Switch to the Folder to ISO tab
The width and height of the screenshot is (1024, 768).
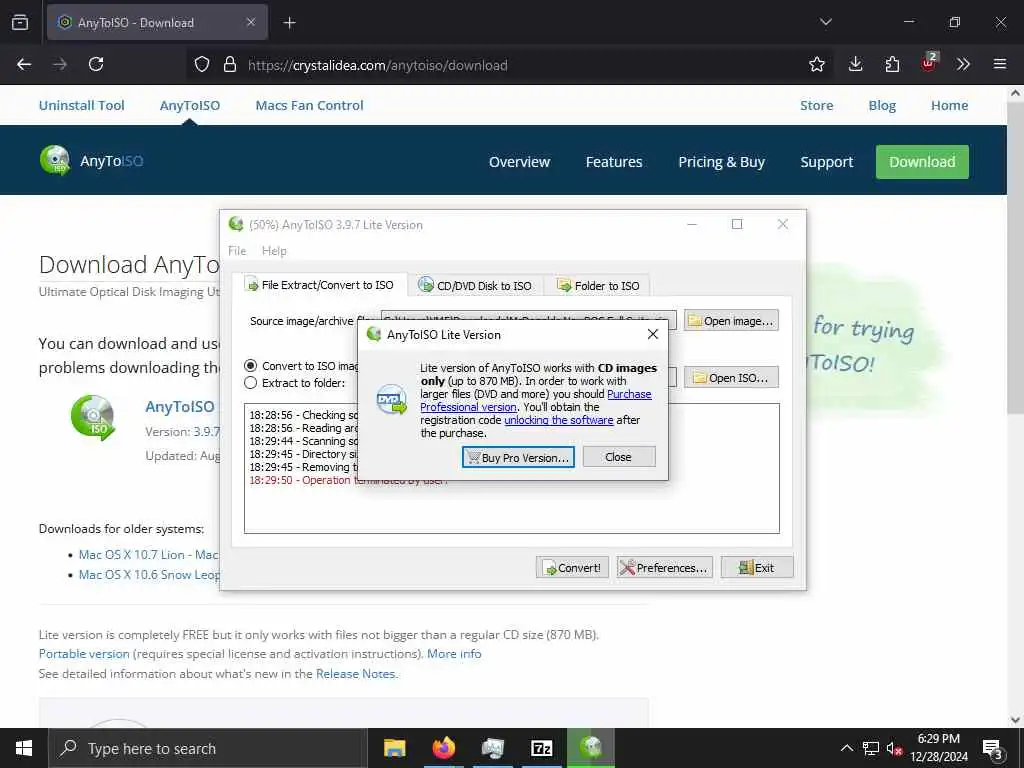click(598, 285)
